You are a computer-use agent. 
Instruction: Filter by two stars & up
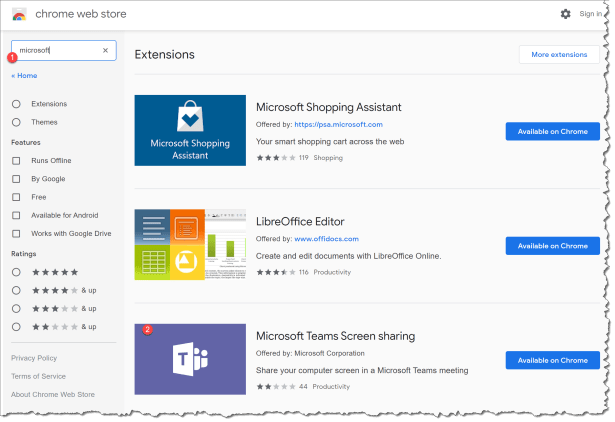(16, 327)
